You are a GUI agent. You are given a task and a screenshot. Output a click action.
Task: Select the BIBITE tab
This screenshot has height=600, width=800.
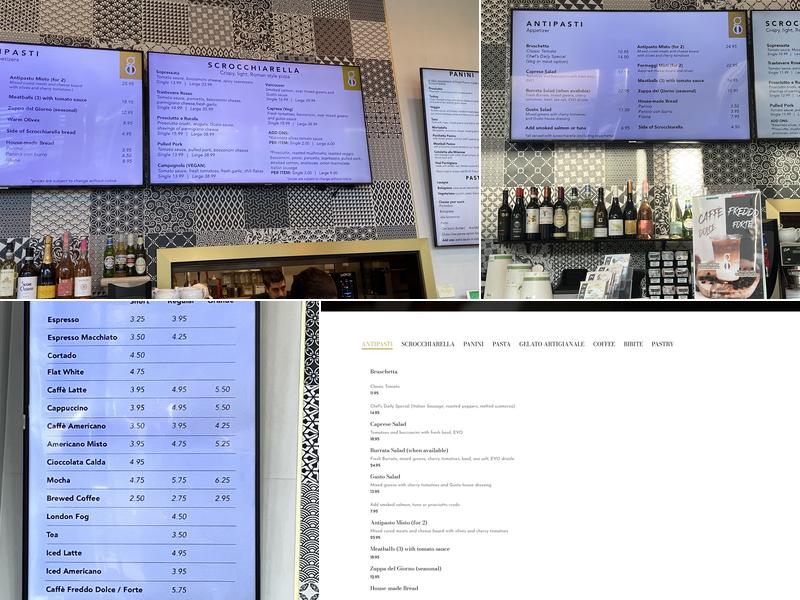click(633, 344)
